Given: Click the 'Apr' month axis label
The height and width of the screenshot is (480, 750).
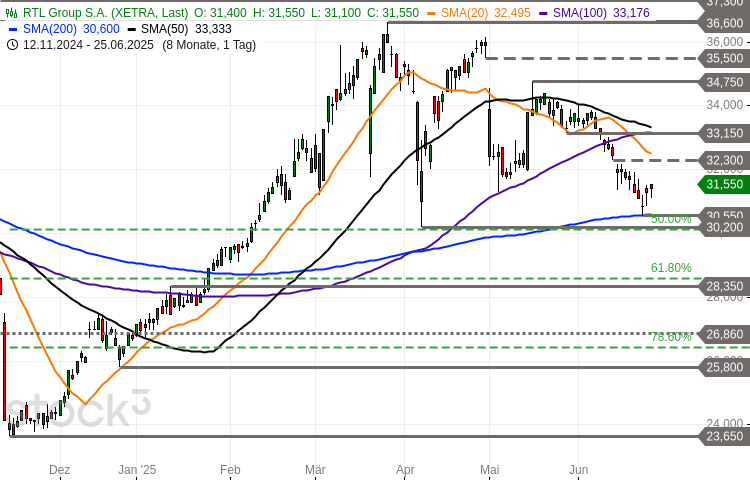Looking at the screenshot, I should [x=405, y=470].
